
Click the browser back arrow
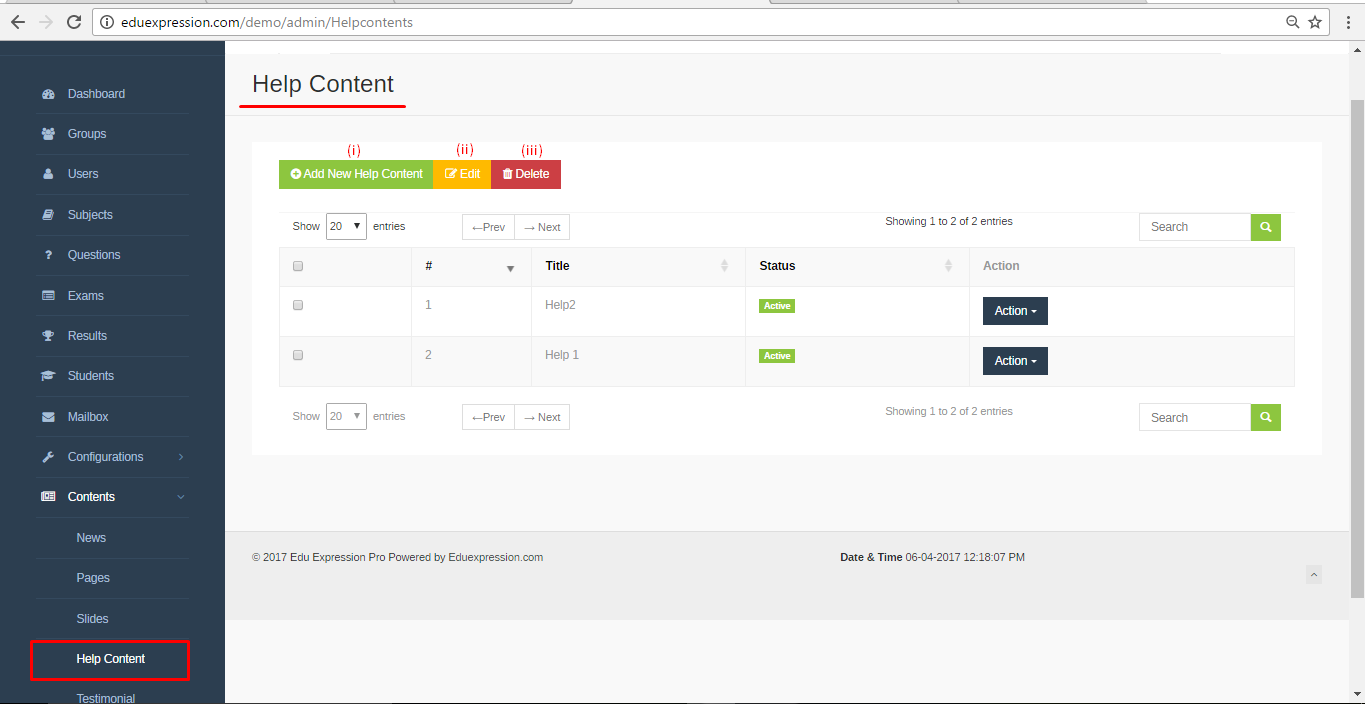click(17, 22)
